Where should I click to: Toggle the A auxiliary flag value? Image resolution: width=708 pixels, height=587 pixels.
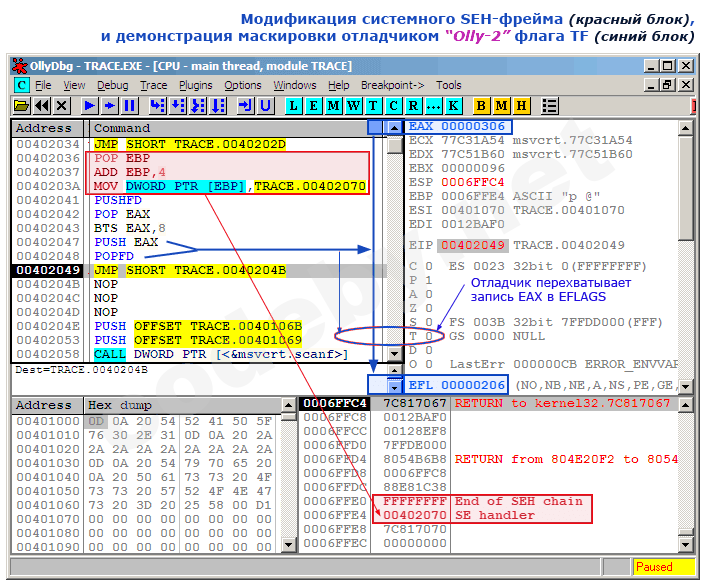pyautogui.click(x=429, y=294)
